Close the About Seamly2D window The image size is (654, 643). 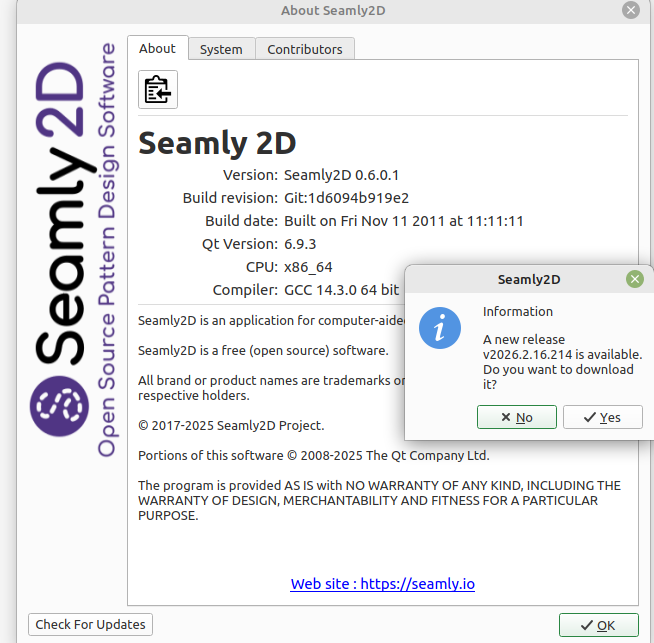click(x=631, y=10)
